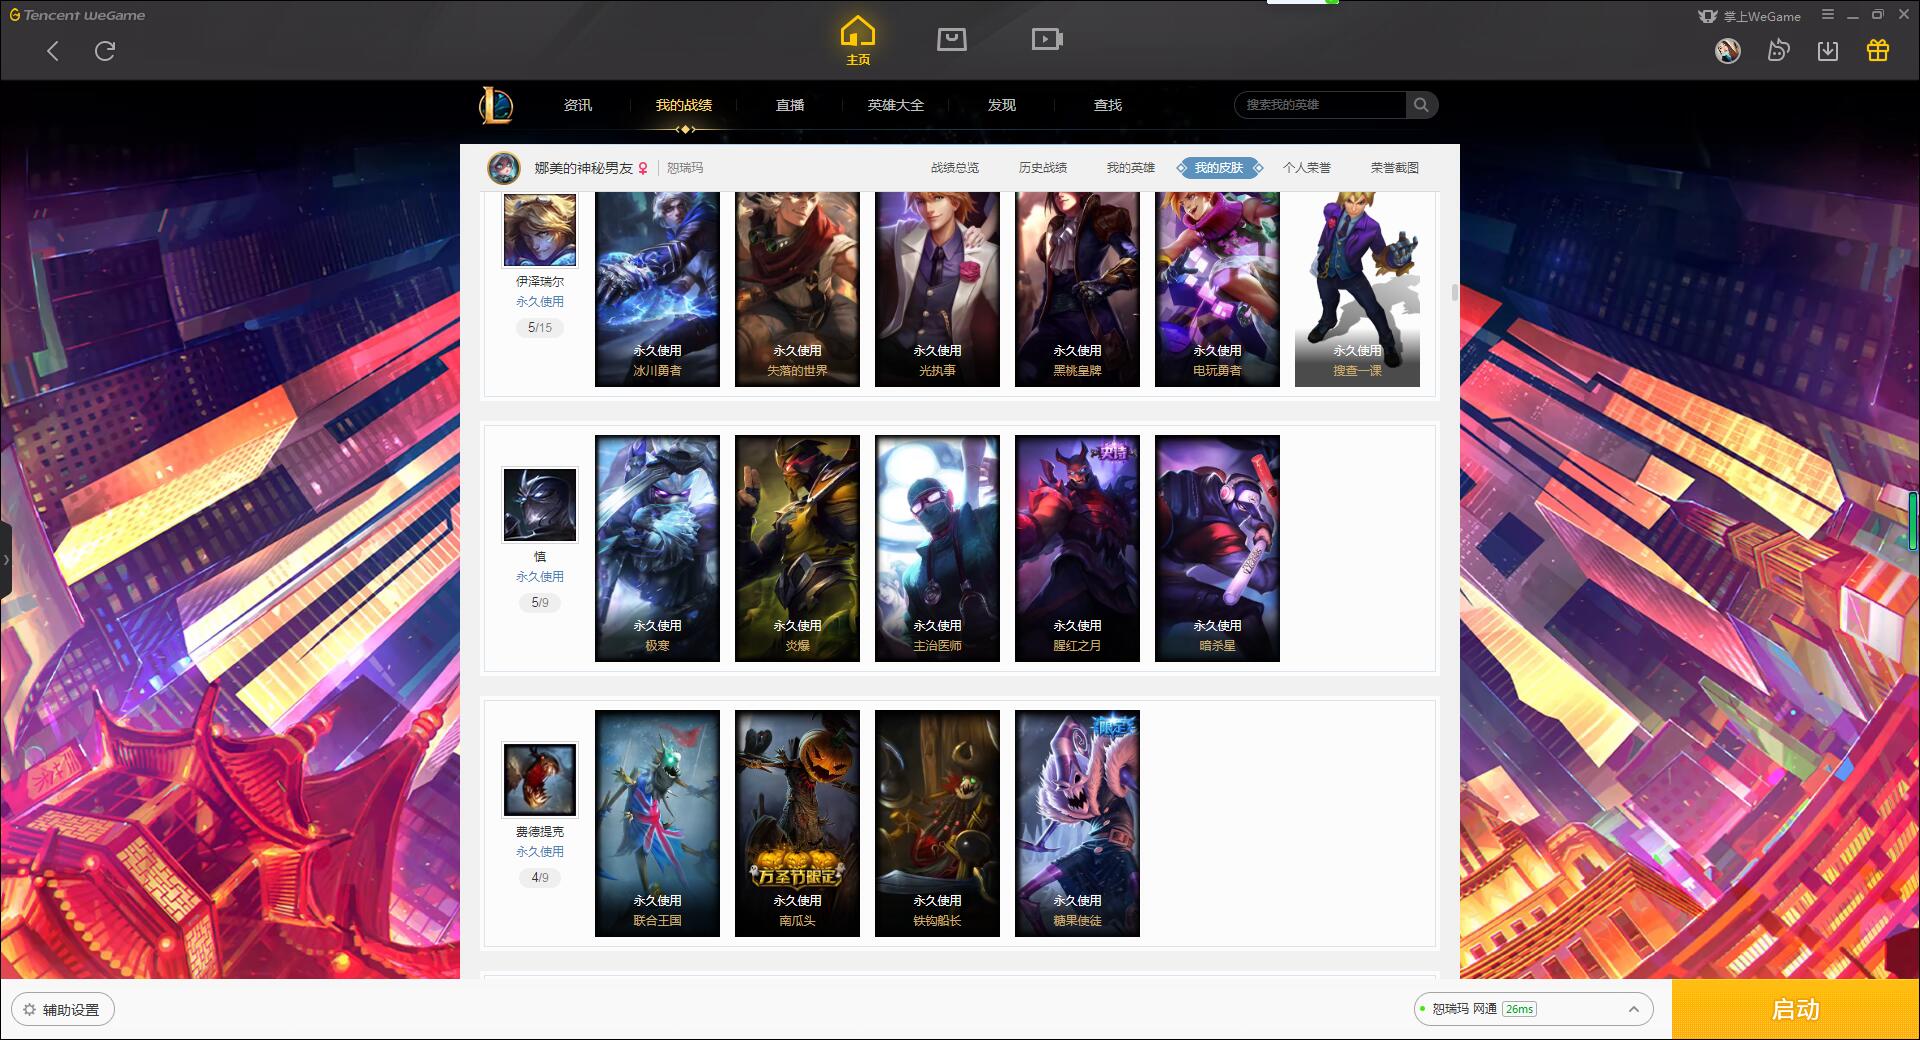1920x1040 pixels.
Task: Switch to 荣誉截图 sub-tab
Action: pos(1395,168)
